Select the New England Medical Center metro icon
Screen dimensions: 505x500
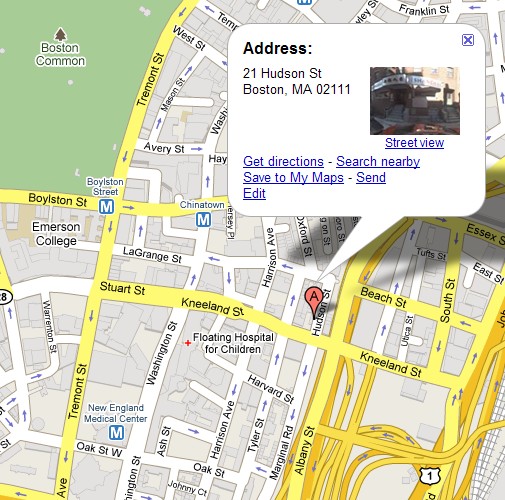[x=116, y=433]
